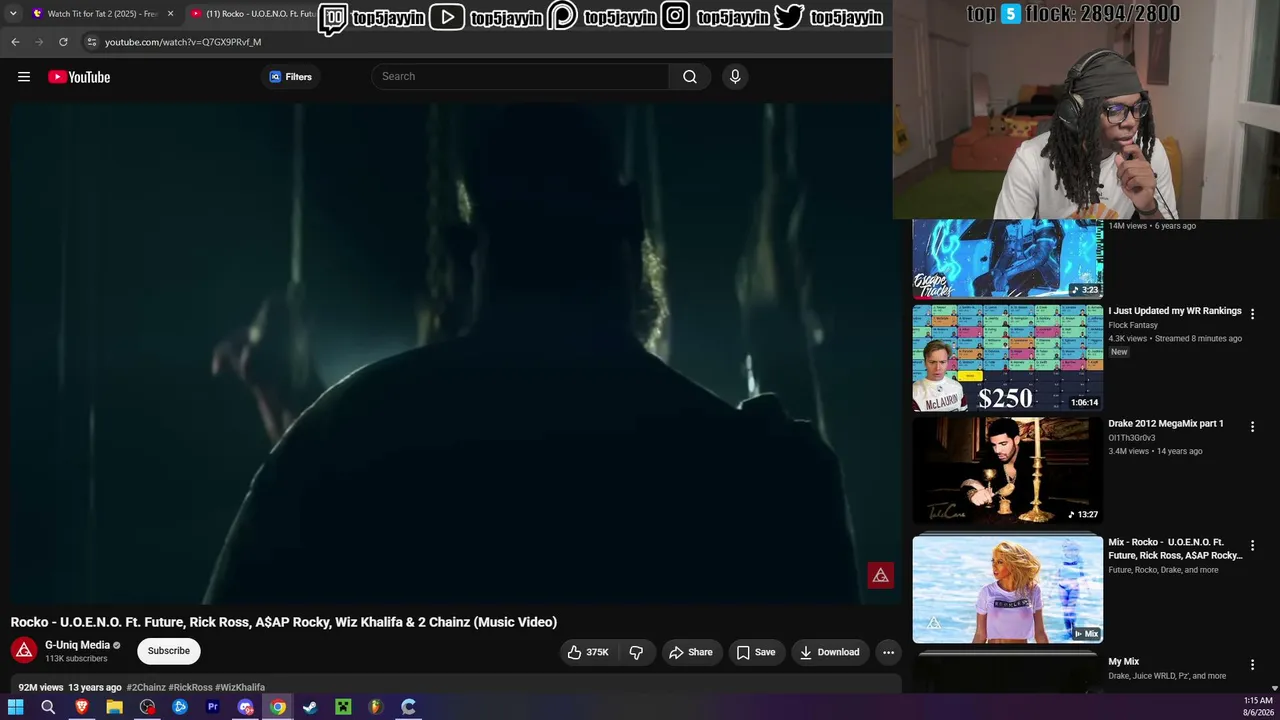Click the G-Uniq watermark on the video
Screen dimensions: 1280x720
(x=880, y=575)
